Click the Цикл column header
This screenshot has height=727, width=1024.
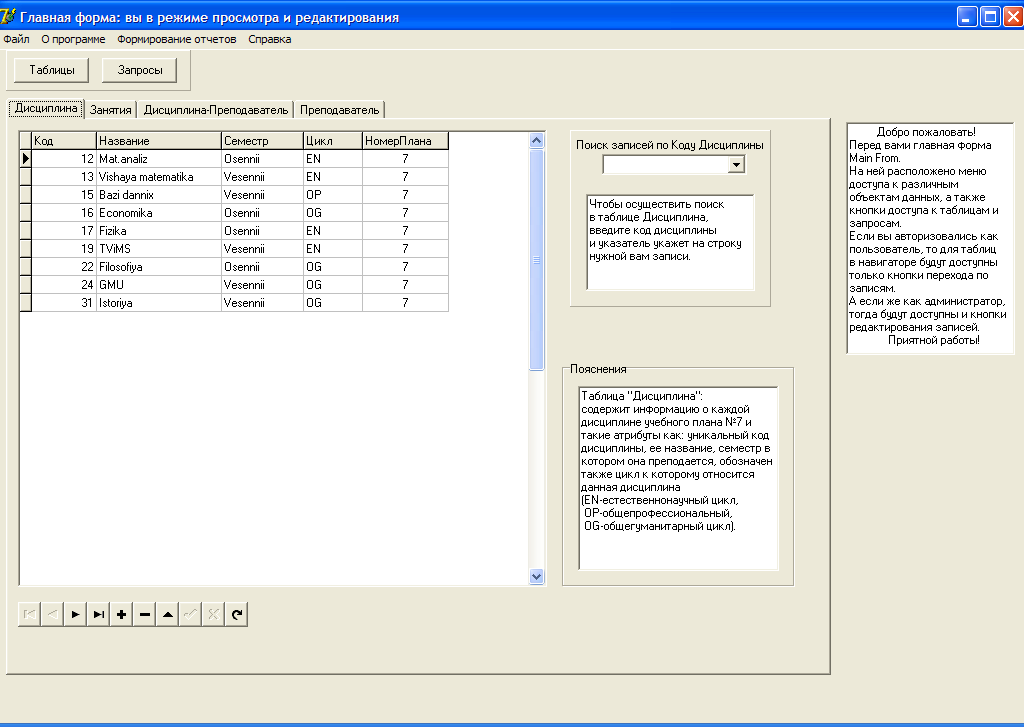point(332,140)
